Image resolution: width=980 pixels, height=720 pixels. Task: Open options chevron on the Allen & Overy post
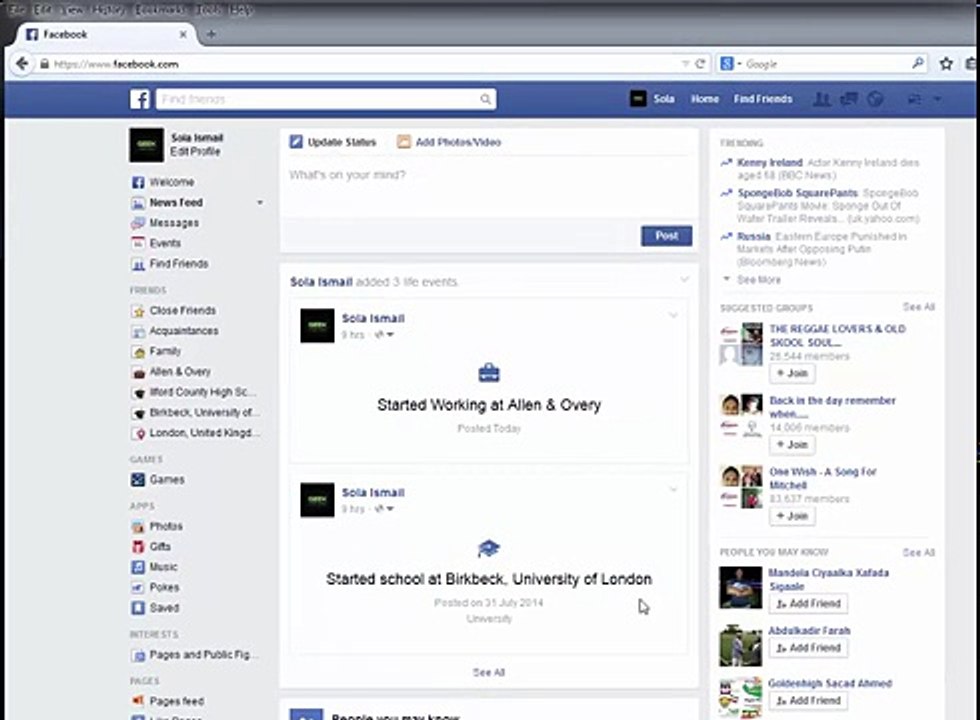pyautogui.click(x=673, y=315)
